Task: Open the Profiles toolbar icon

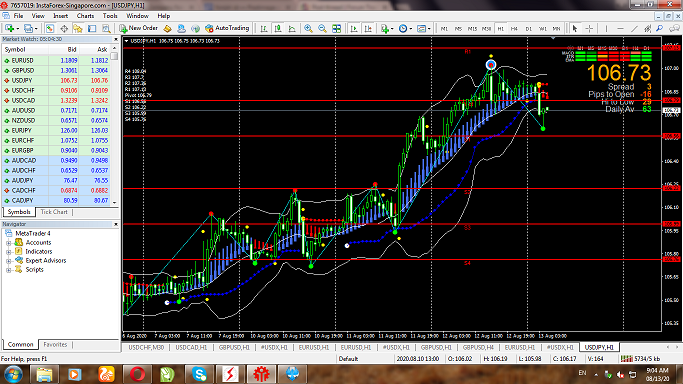Action: click(x=28, y=28)
